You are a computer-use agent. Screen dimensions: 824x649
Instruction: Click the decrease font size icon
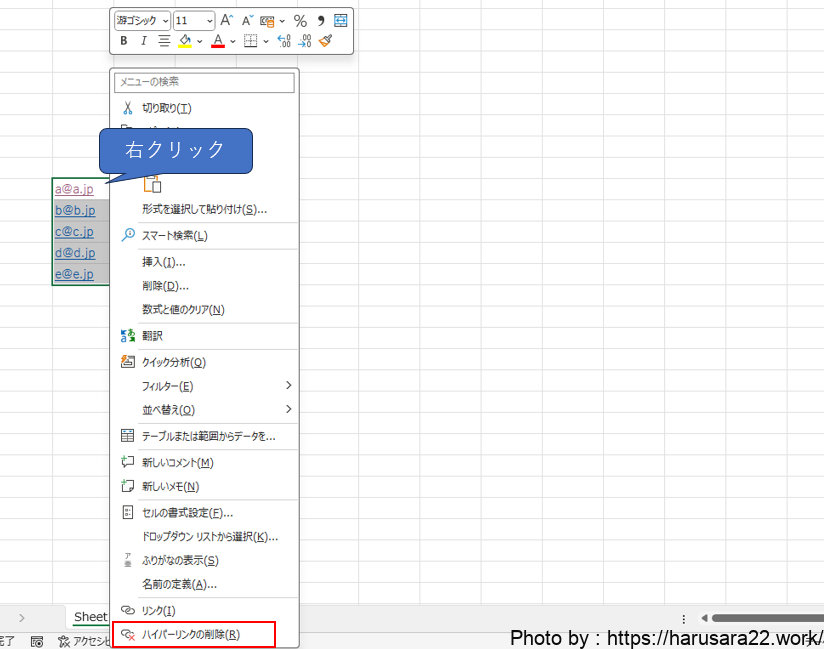point(247,20)
